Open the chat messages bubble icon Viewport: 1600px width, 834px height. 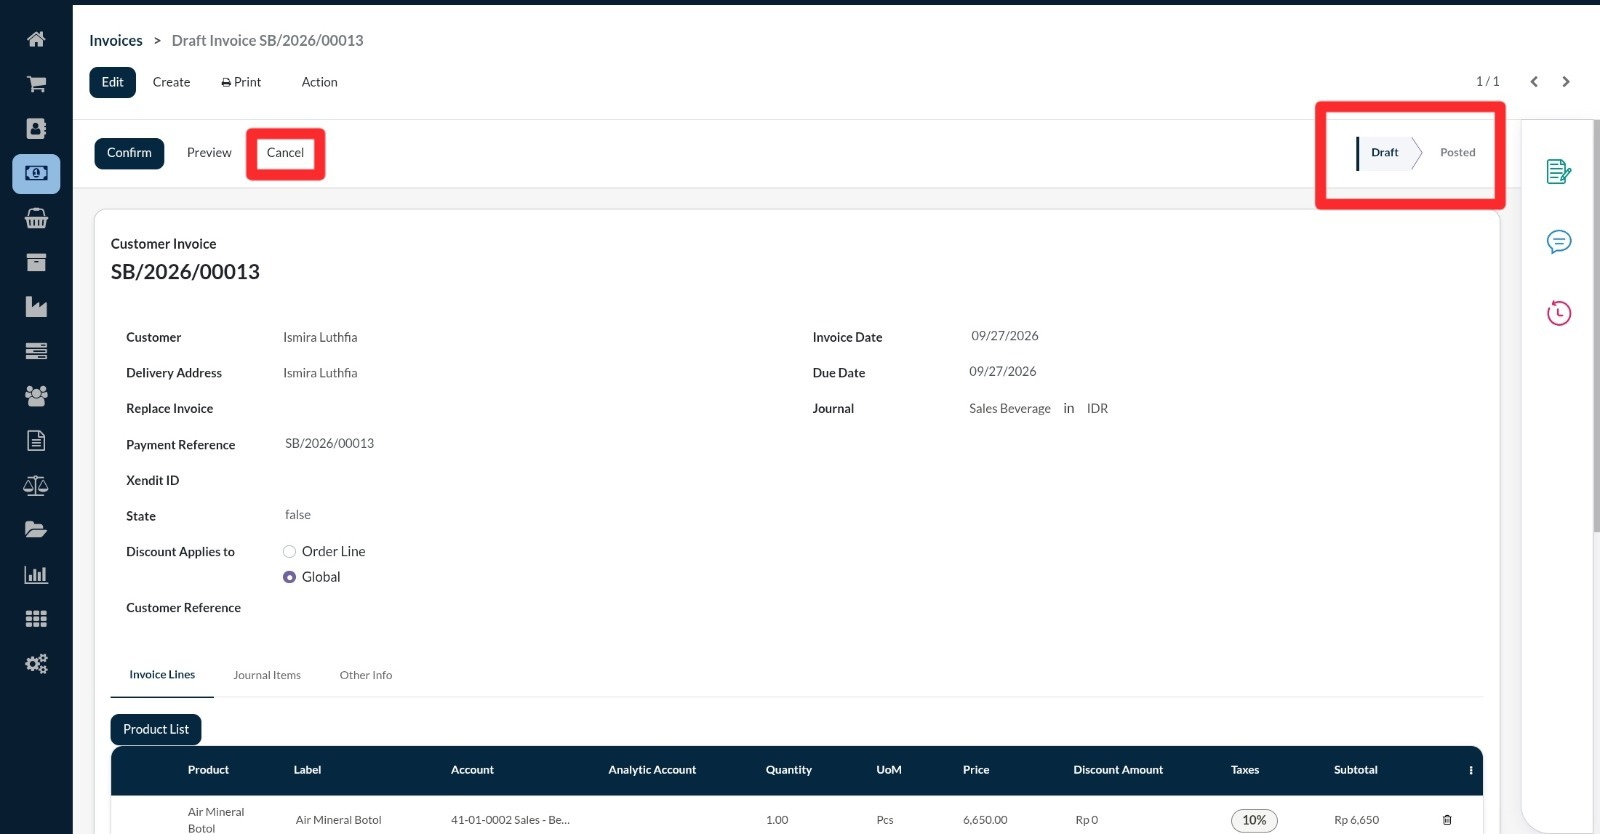coord(1559,242)
